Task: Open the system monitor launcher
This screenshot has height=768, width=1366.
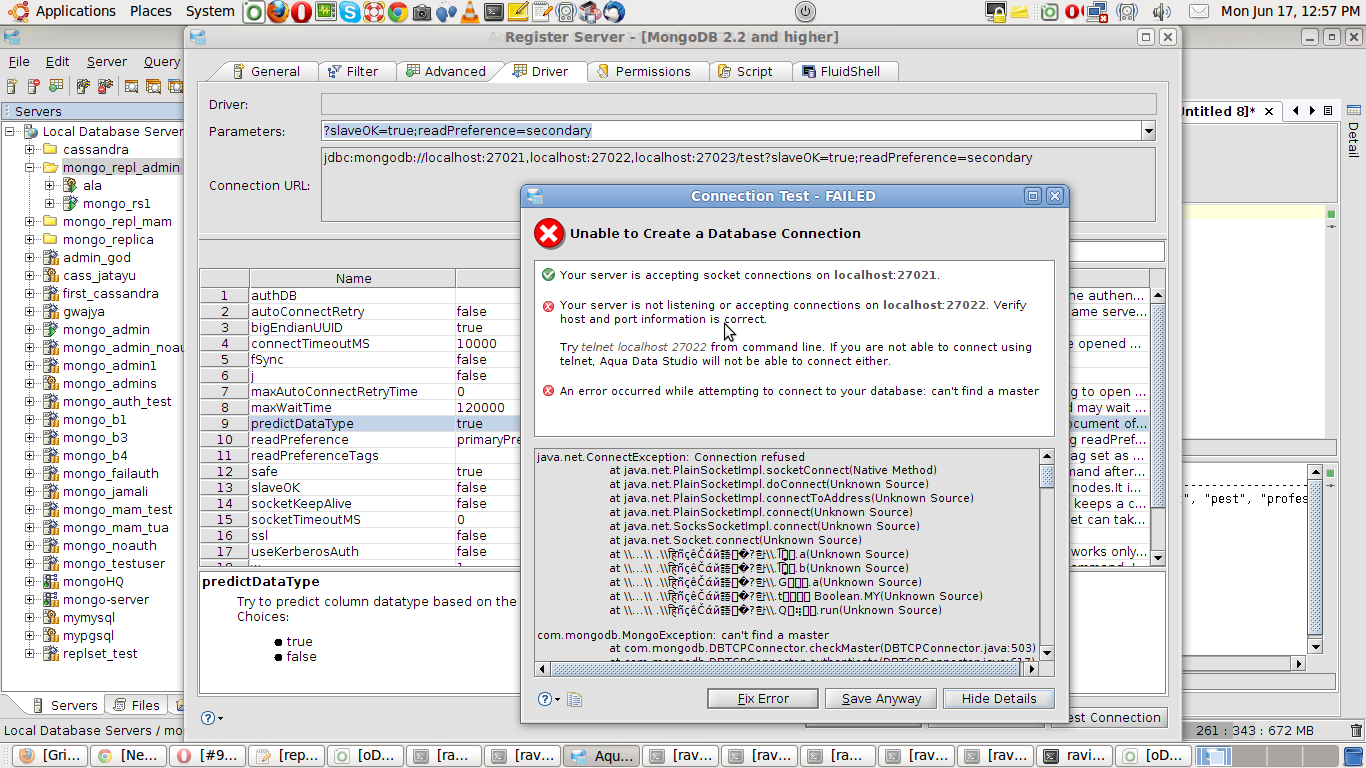Action: point(325,12)
